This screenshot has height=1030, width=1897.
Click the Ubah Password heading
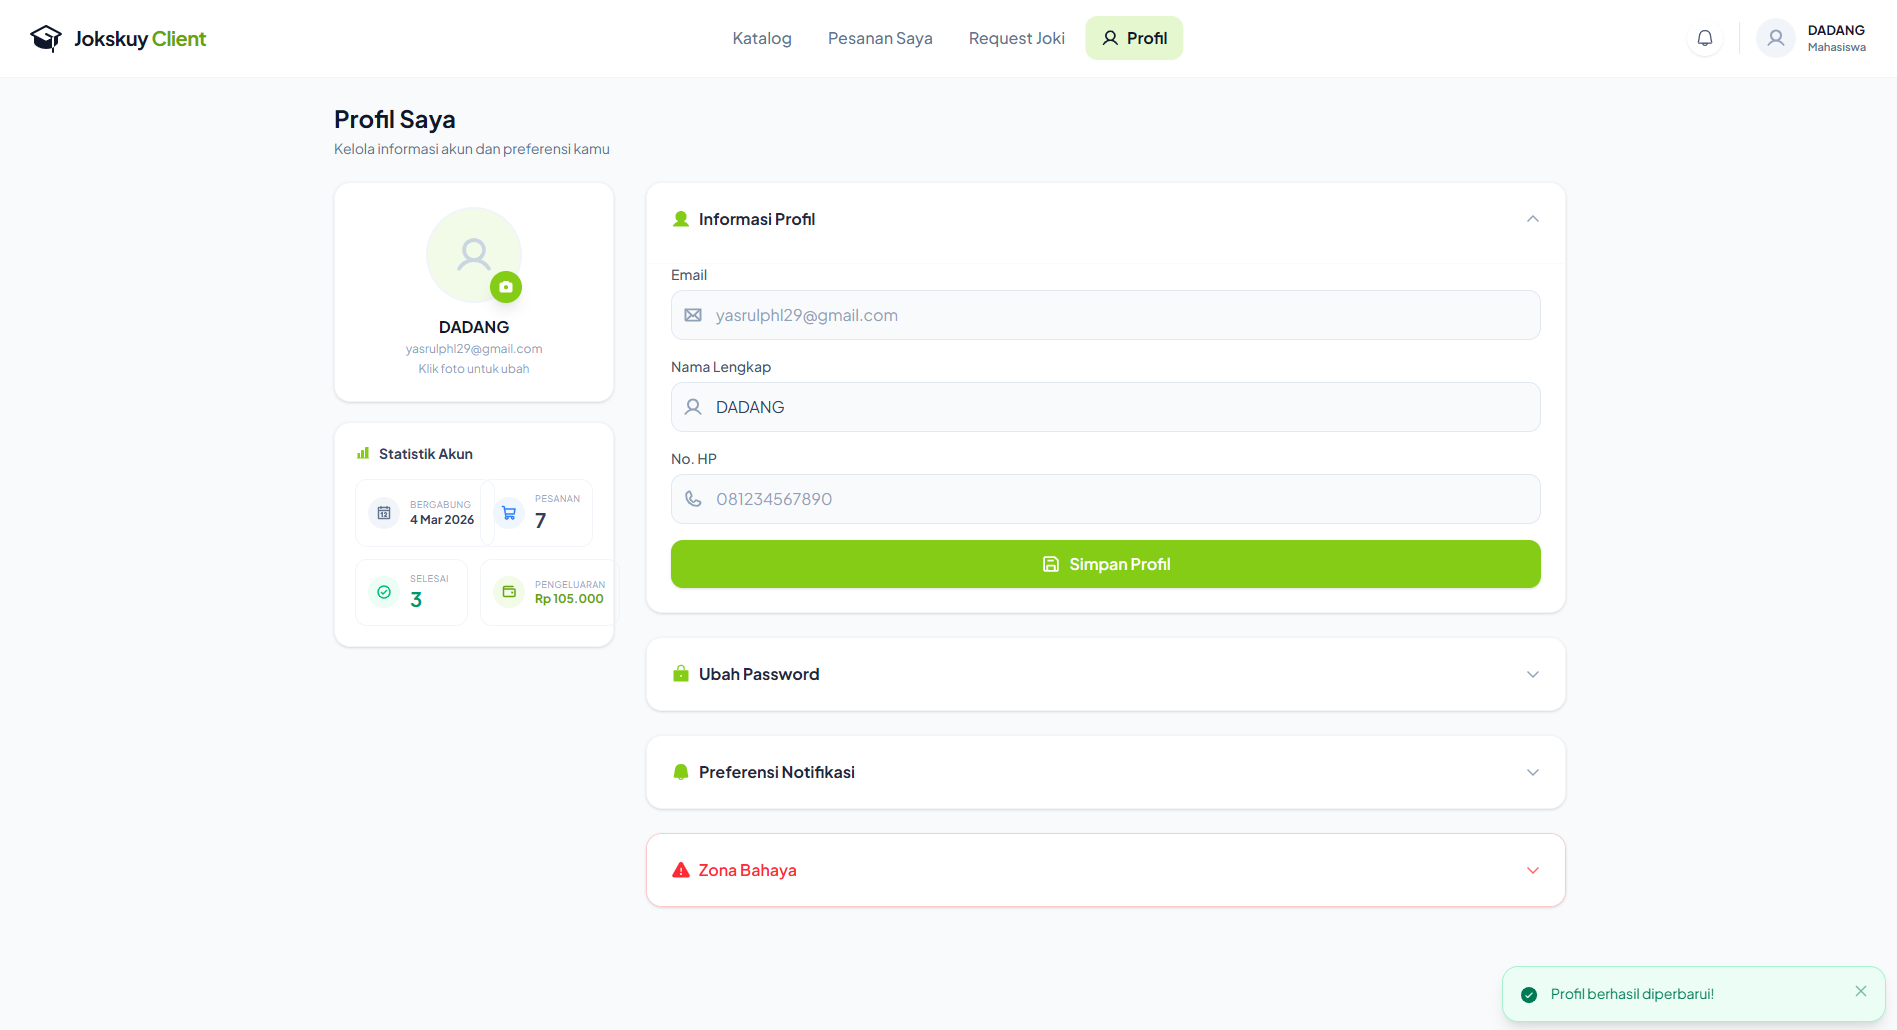point(759,674)
